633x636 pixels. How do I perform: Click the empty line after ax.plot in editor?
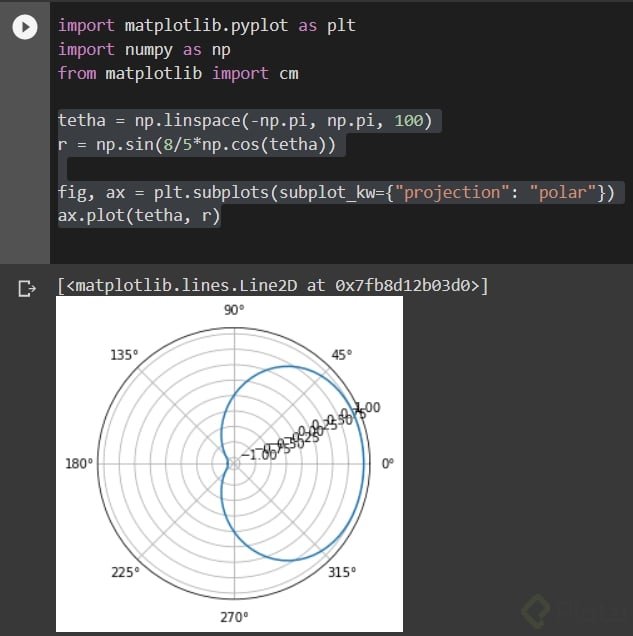pyautogui.click(x=341, y=239)
